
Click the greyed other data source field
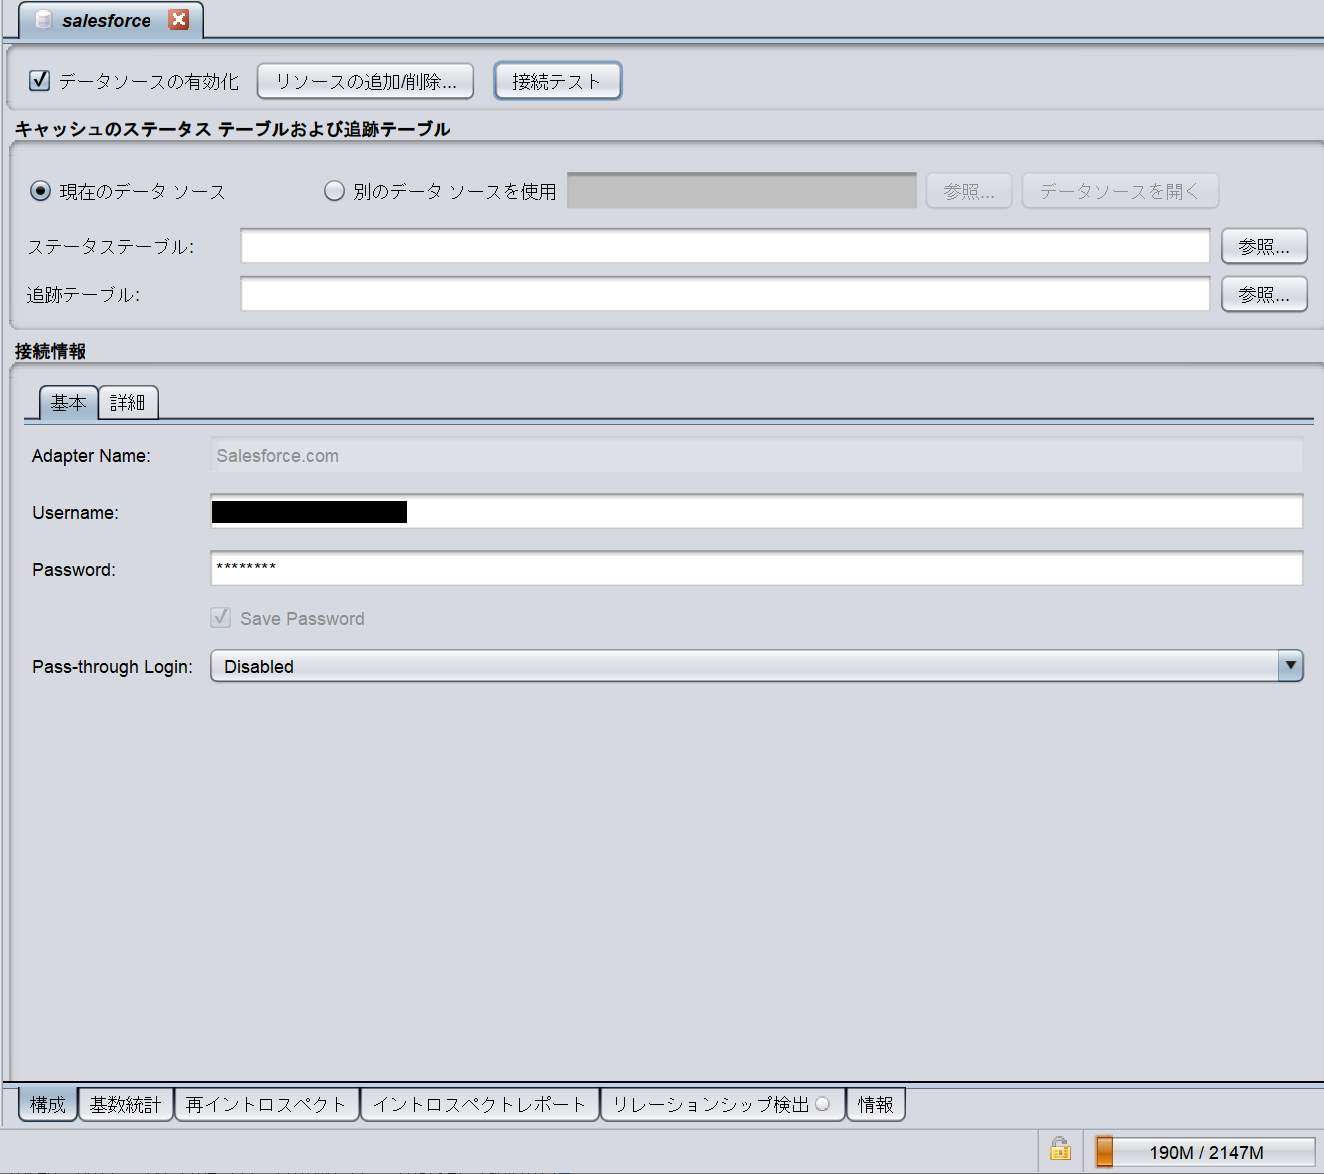[742, 191]
